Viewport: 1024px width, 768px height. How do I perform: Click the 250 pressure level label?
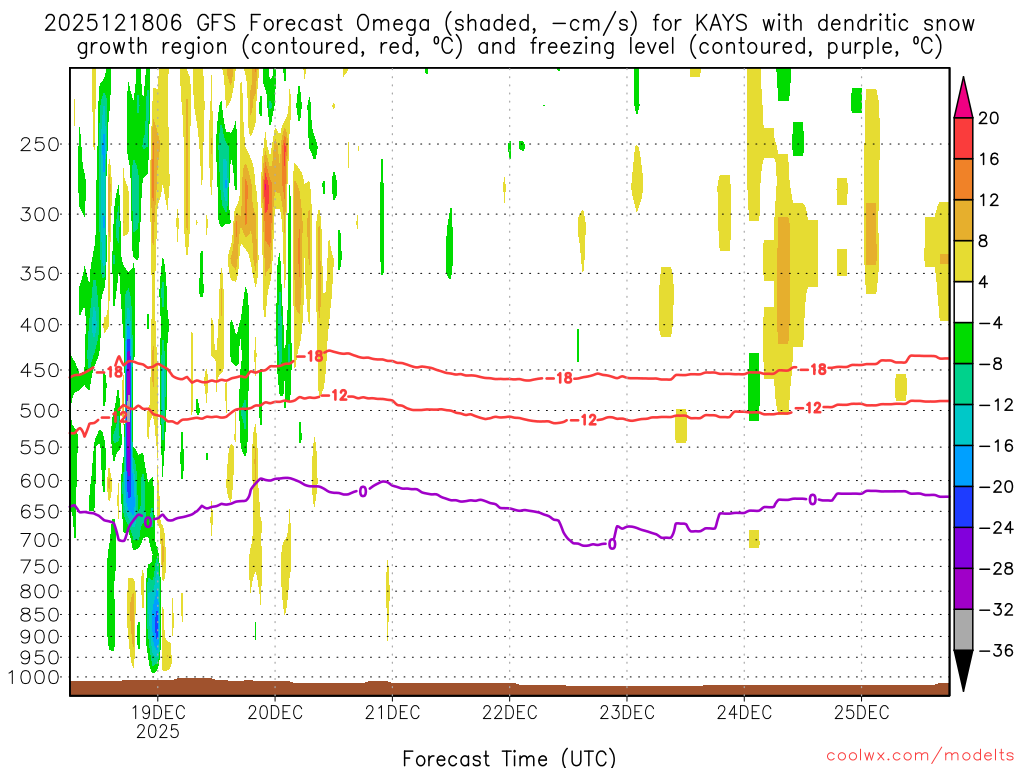click(40, 144)
